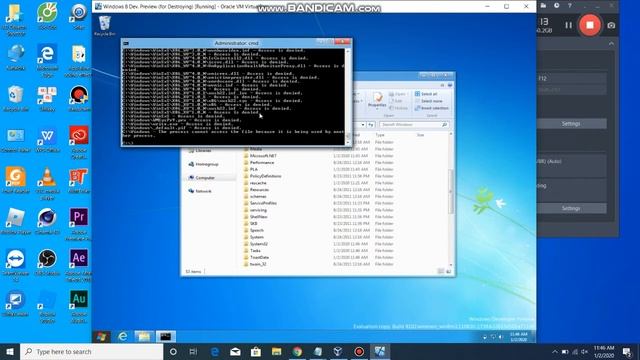Select the Microsoft.NET folder

tap(263, 156)
